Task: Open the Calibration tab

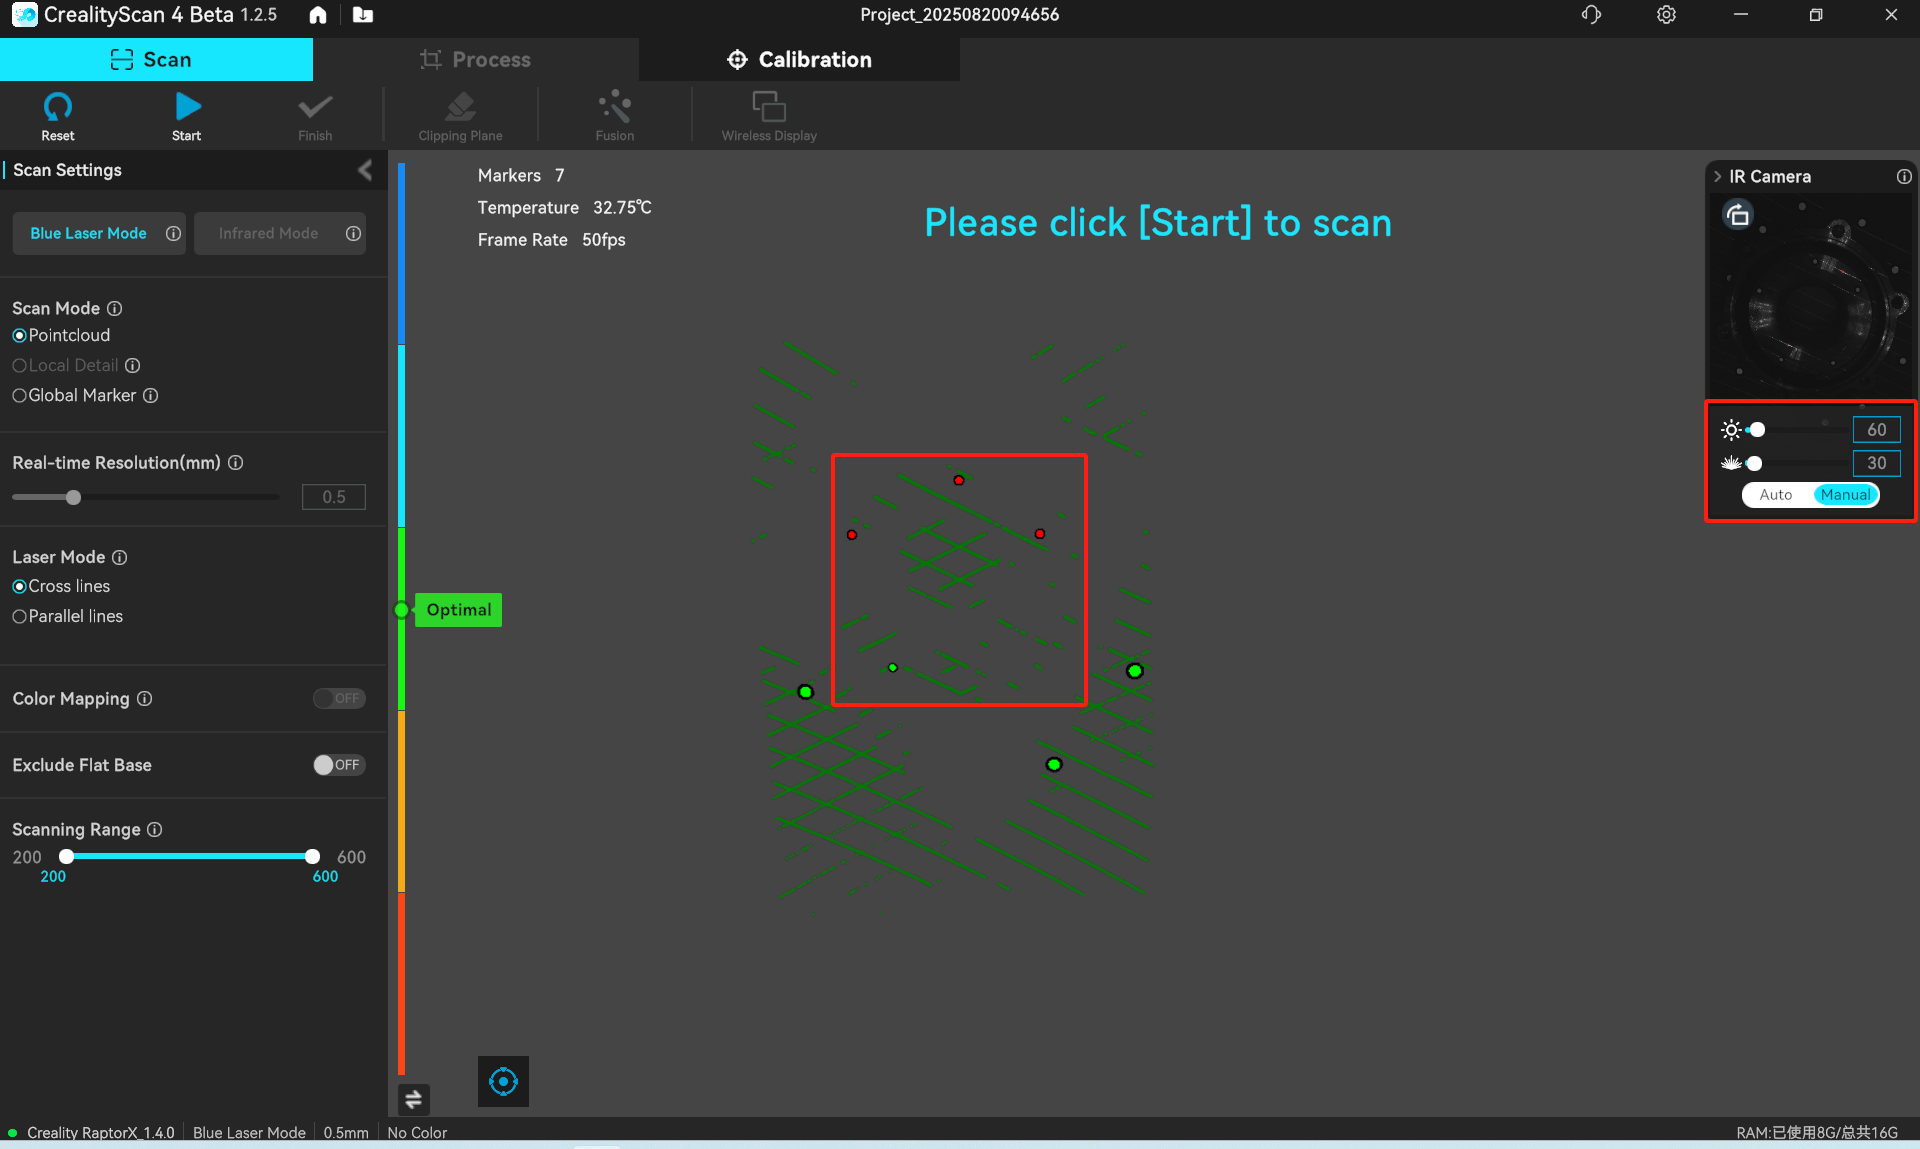Action: coord(799,59)
